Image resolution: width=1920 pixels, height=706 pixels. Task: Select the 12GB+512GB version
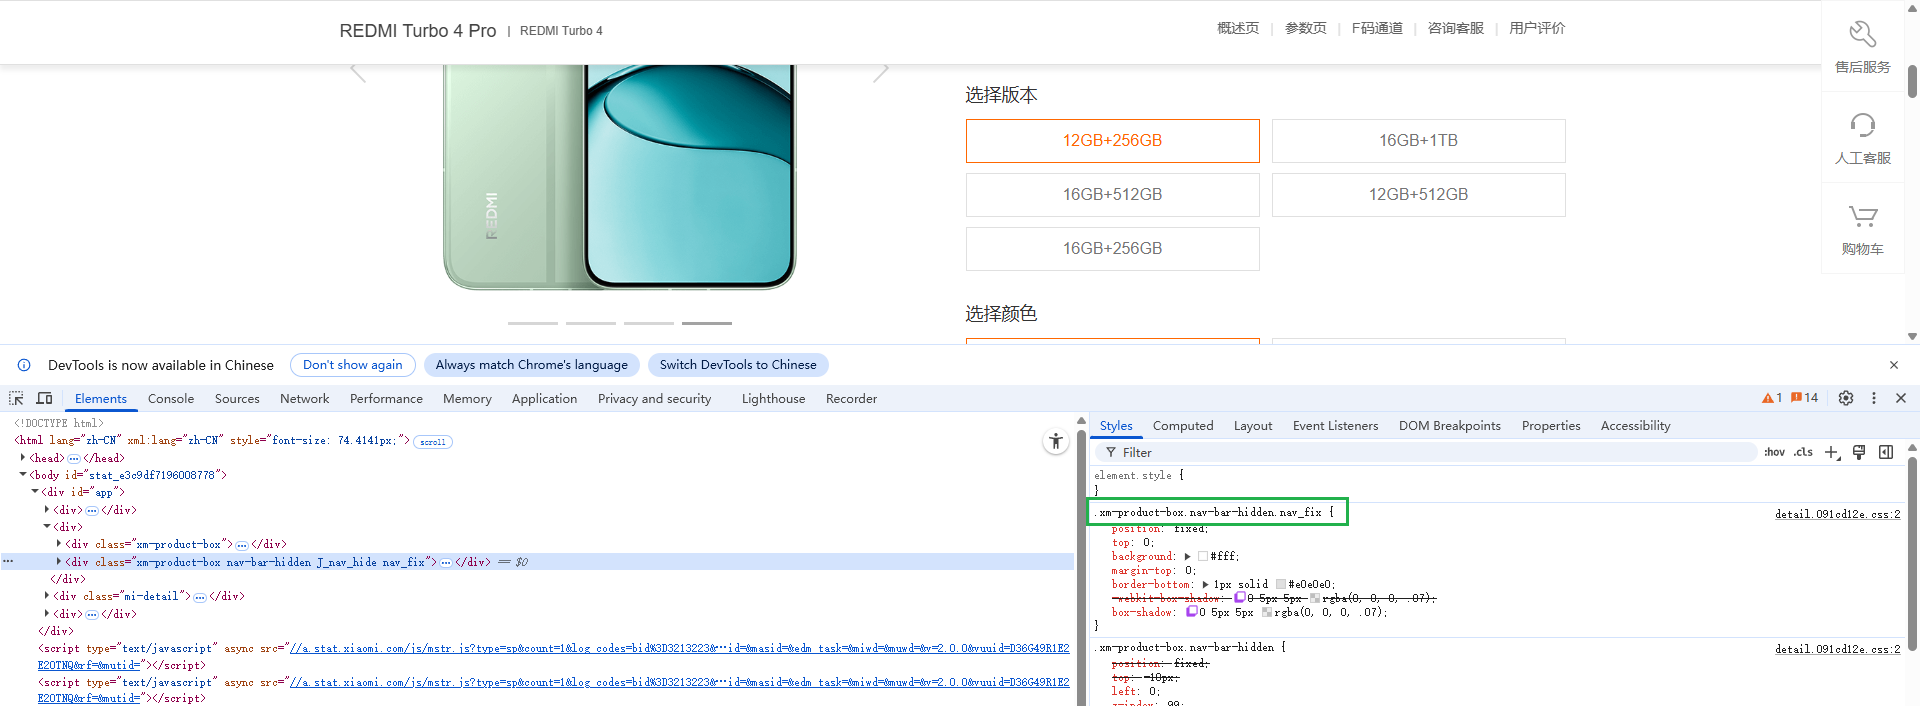click(x=1418, y=195)
